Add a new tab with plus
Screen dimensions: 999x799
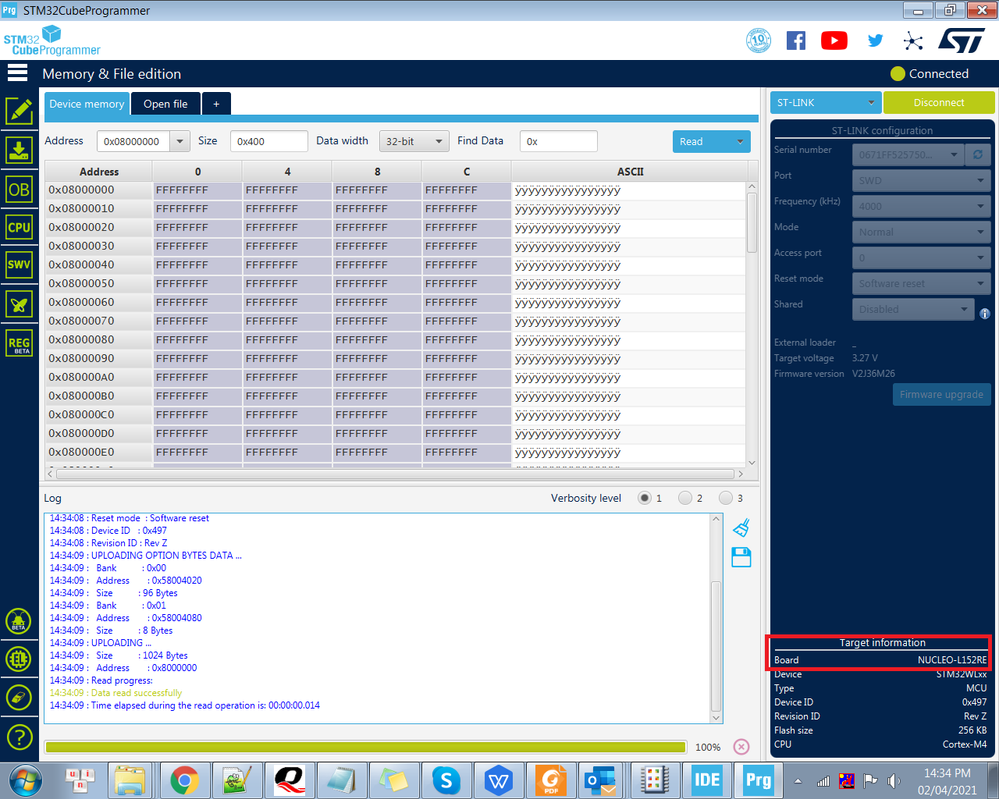click(x=216, y=104)
